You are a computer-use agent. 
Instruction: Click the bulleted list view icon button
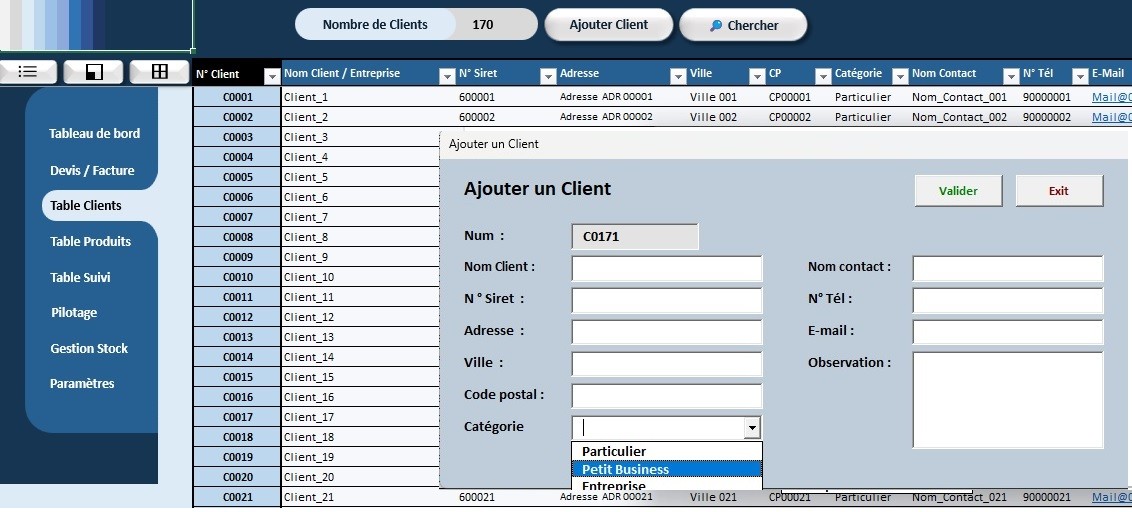click(x=27, y=71)
